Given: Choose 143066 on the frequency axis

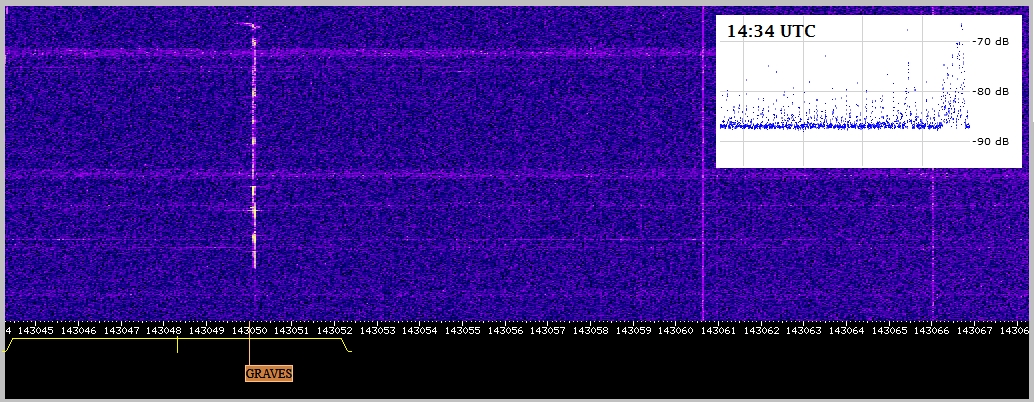Looking at the screenshot, I should pyautogui.click(x=933, y=330).
